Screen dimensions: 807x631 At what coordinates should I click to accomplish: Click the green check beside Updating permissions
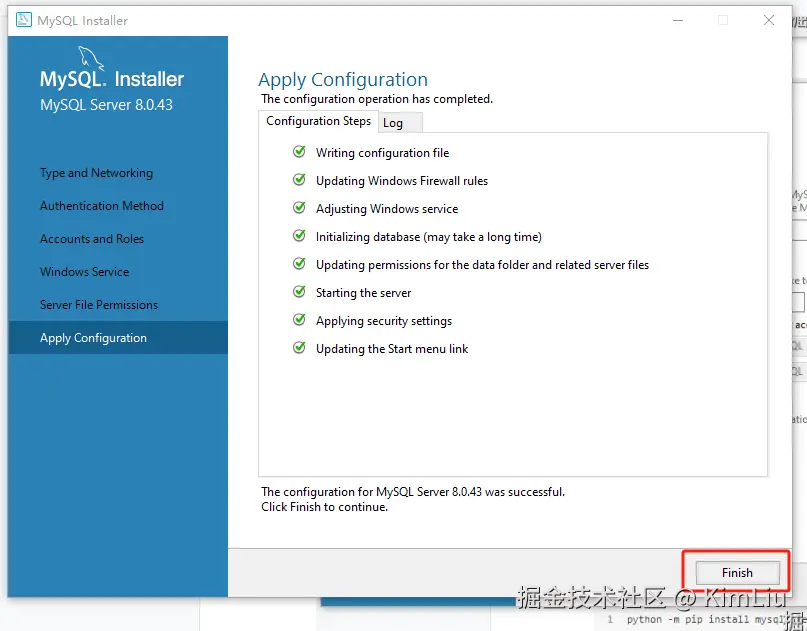tap(299, 264)
